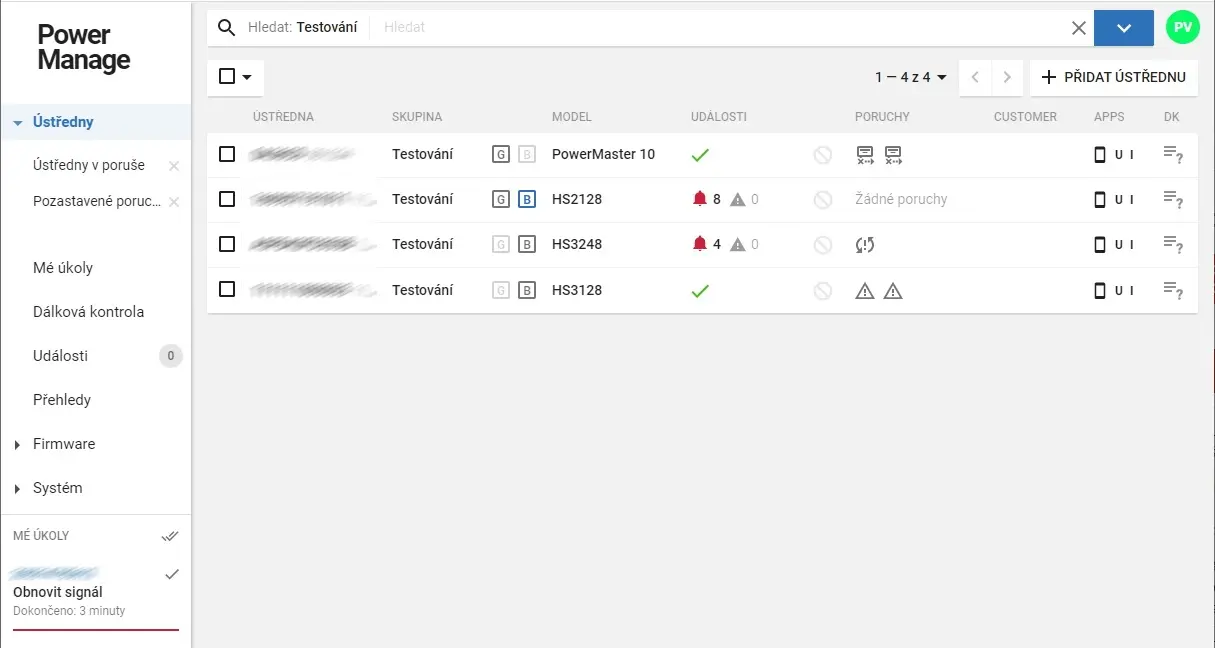Click the 'Hledat' search input field
Screen dimensions: 1215x648
pos(720,28)
